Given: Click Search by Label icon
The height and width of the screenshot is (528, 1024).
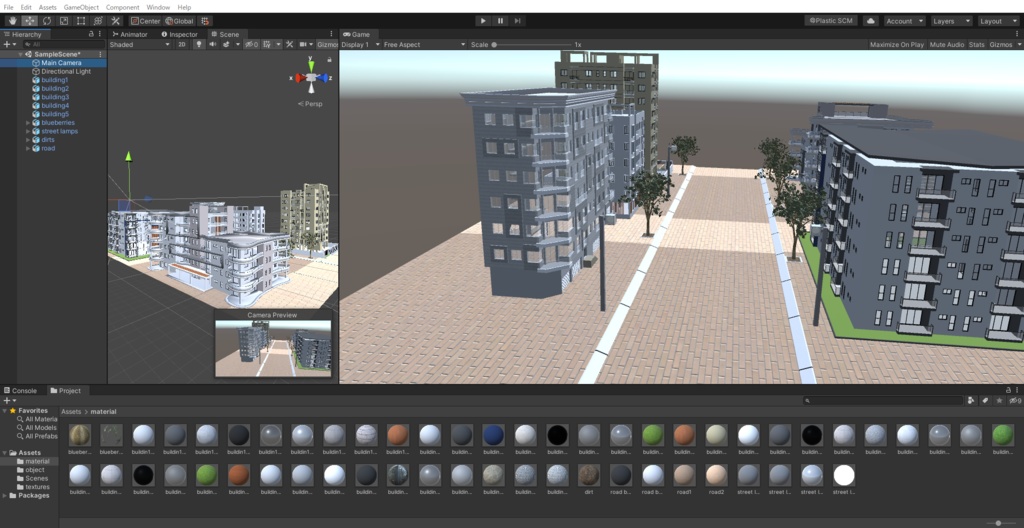Looking at the screenshot, I should click(x=985, y=401).
